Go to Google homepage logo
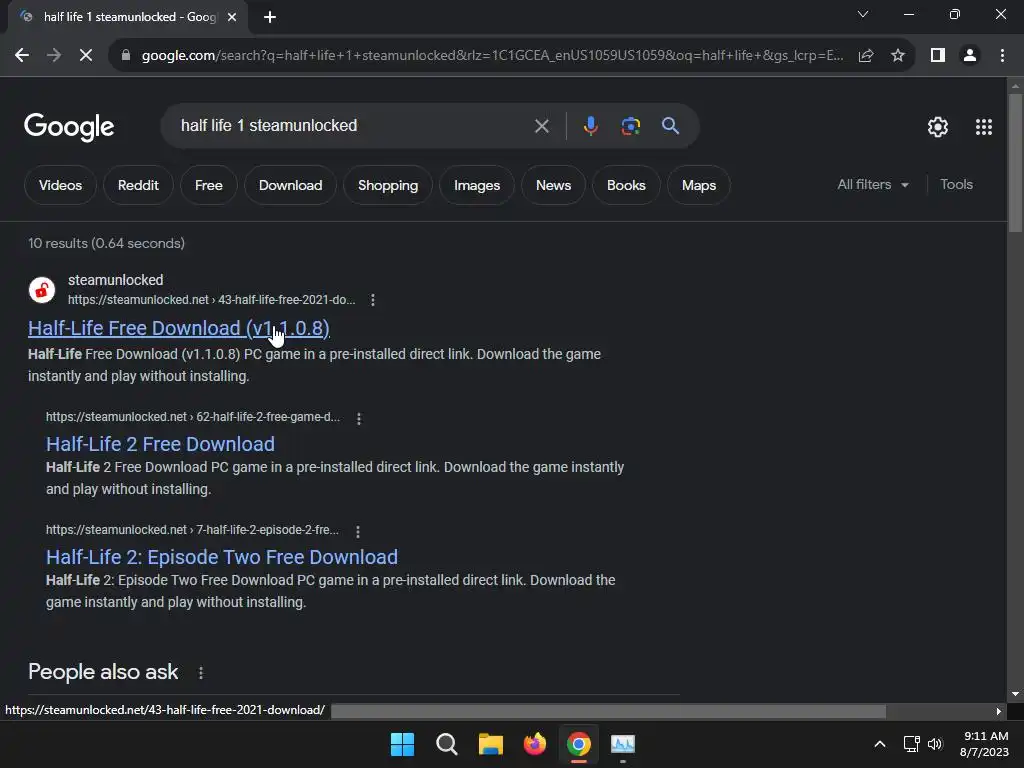Image resolution: width=1024 pixels, height=768 pixels. pos(69,127)
